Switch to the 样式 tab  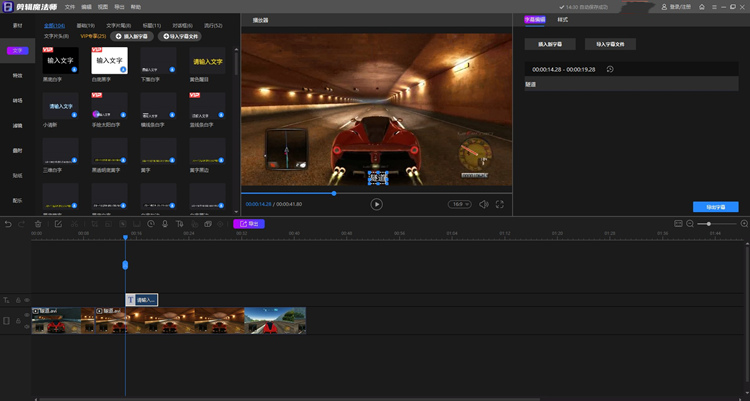(562, 20)
